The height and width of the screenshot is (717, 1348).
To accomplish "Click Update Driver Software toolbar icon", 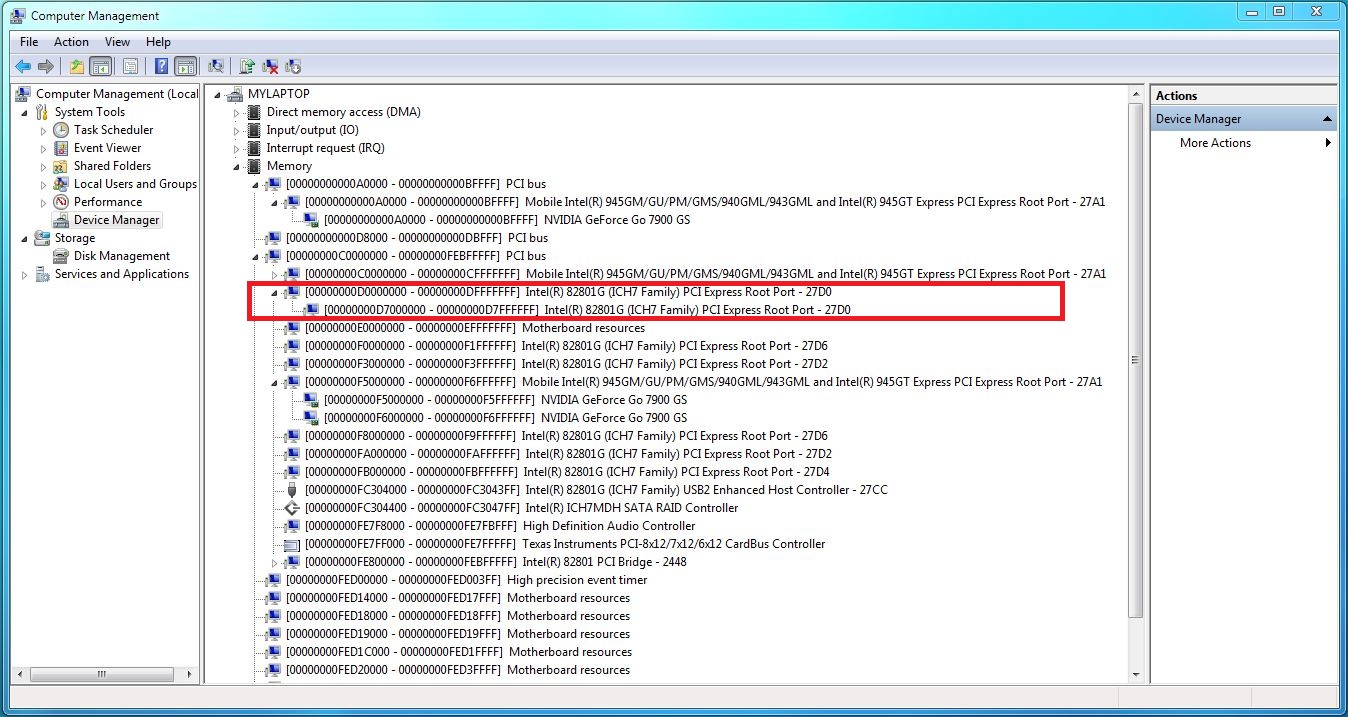I will tap(247, 67).
